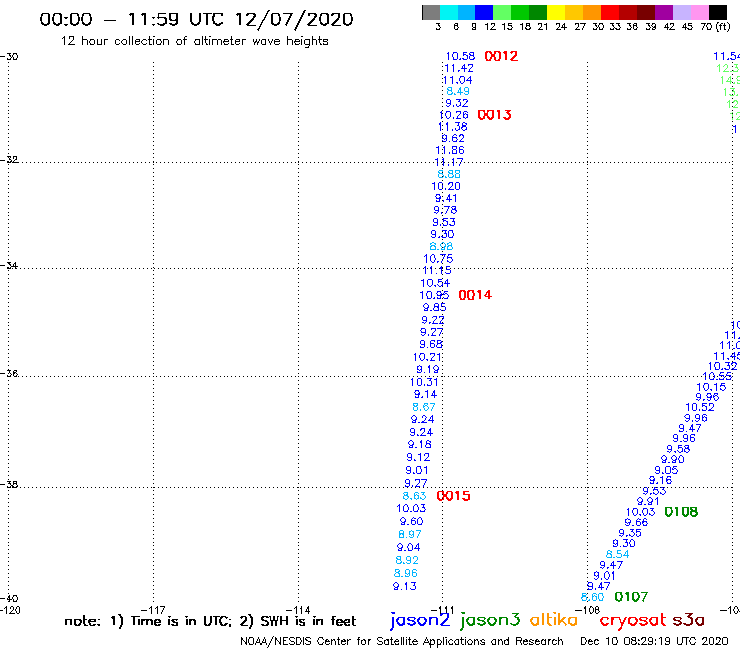
Task: Select the cryosat satellite label
Action: pos(633,620)
